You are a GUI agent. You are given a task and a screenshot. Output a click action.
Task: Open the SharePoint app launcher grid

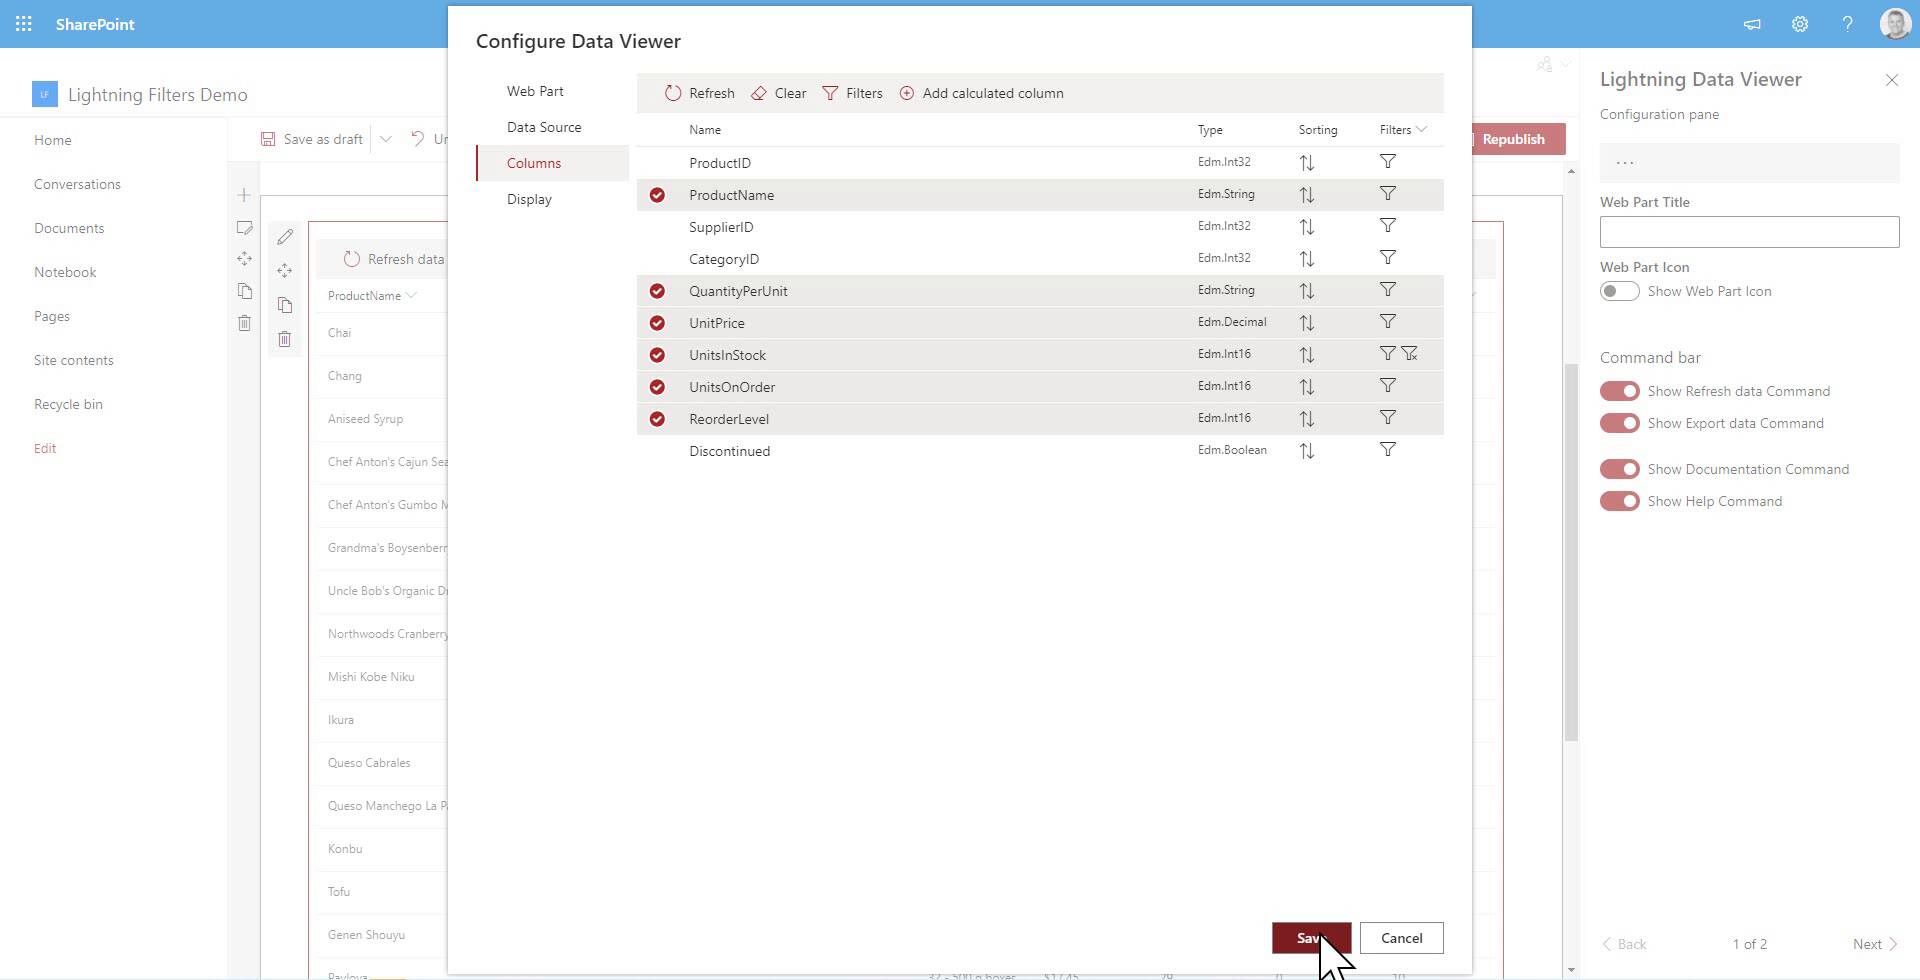pyautogui.click(x=24, y=24)
